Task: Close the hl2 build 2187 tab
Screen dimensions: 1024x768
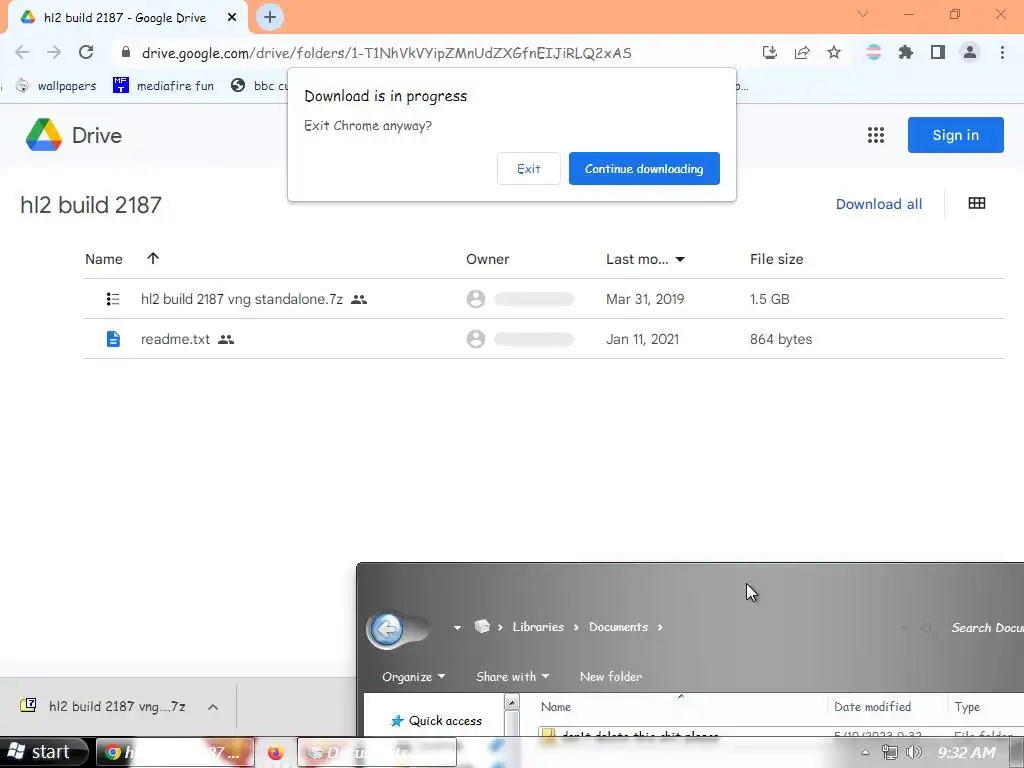Action: pyautogui.click(x=232, y=18)
